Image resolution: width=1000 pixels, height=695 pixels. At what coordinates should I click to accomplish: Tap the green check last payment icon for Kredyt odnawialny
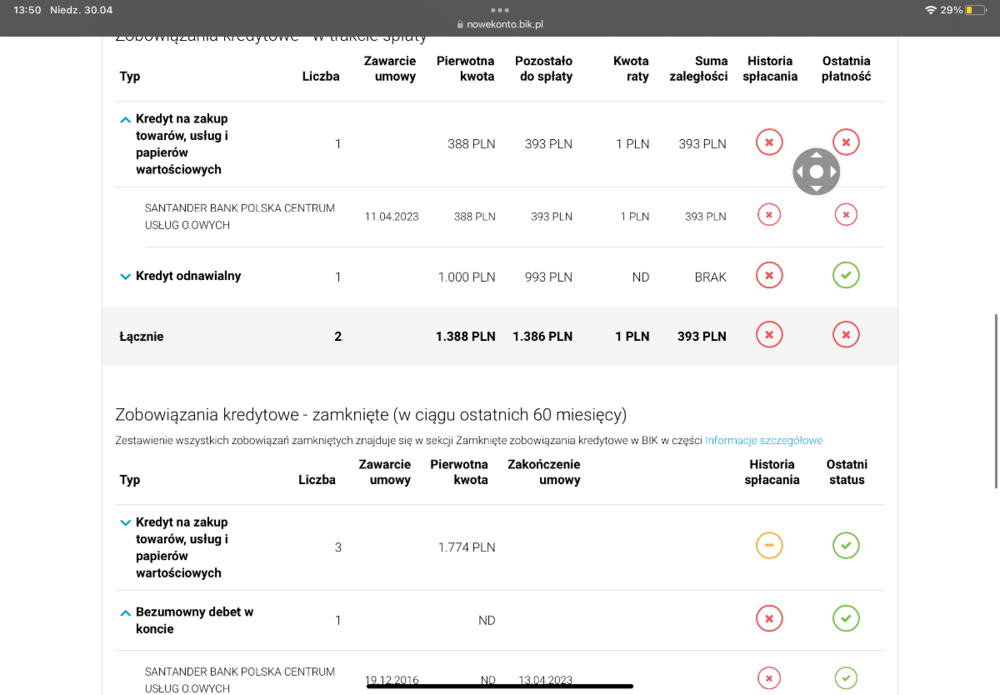tap(846, 275)
